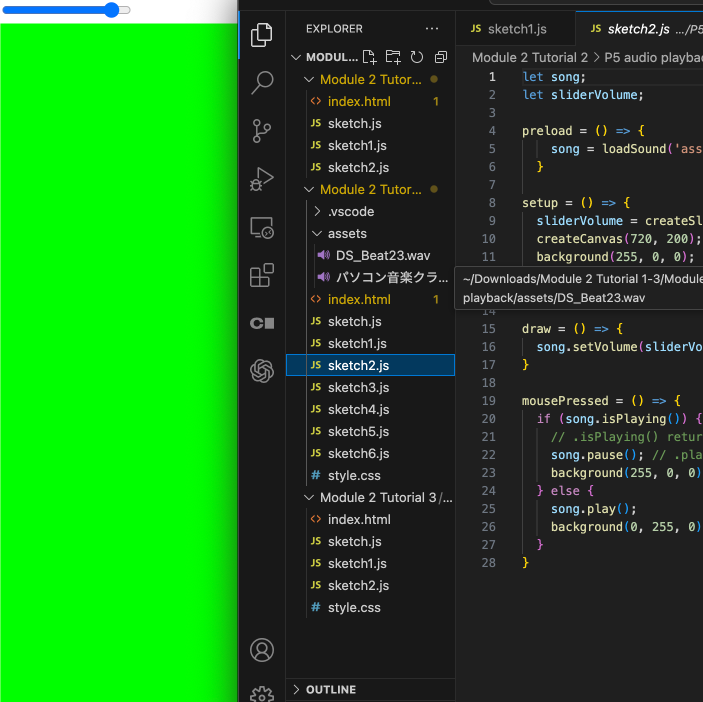703x702 pixels.
Task: Open sketch1.js in Module 2 Tutorial 3
Action: point(370,563)
